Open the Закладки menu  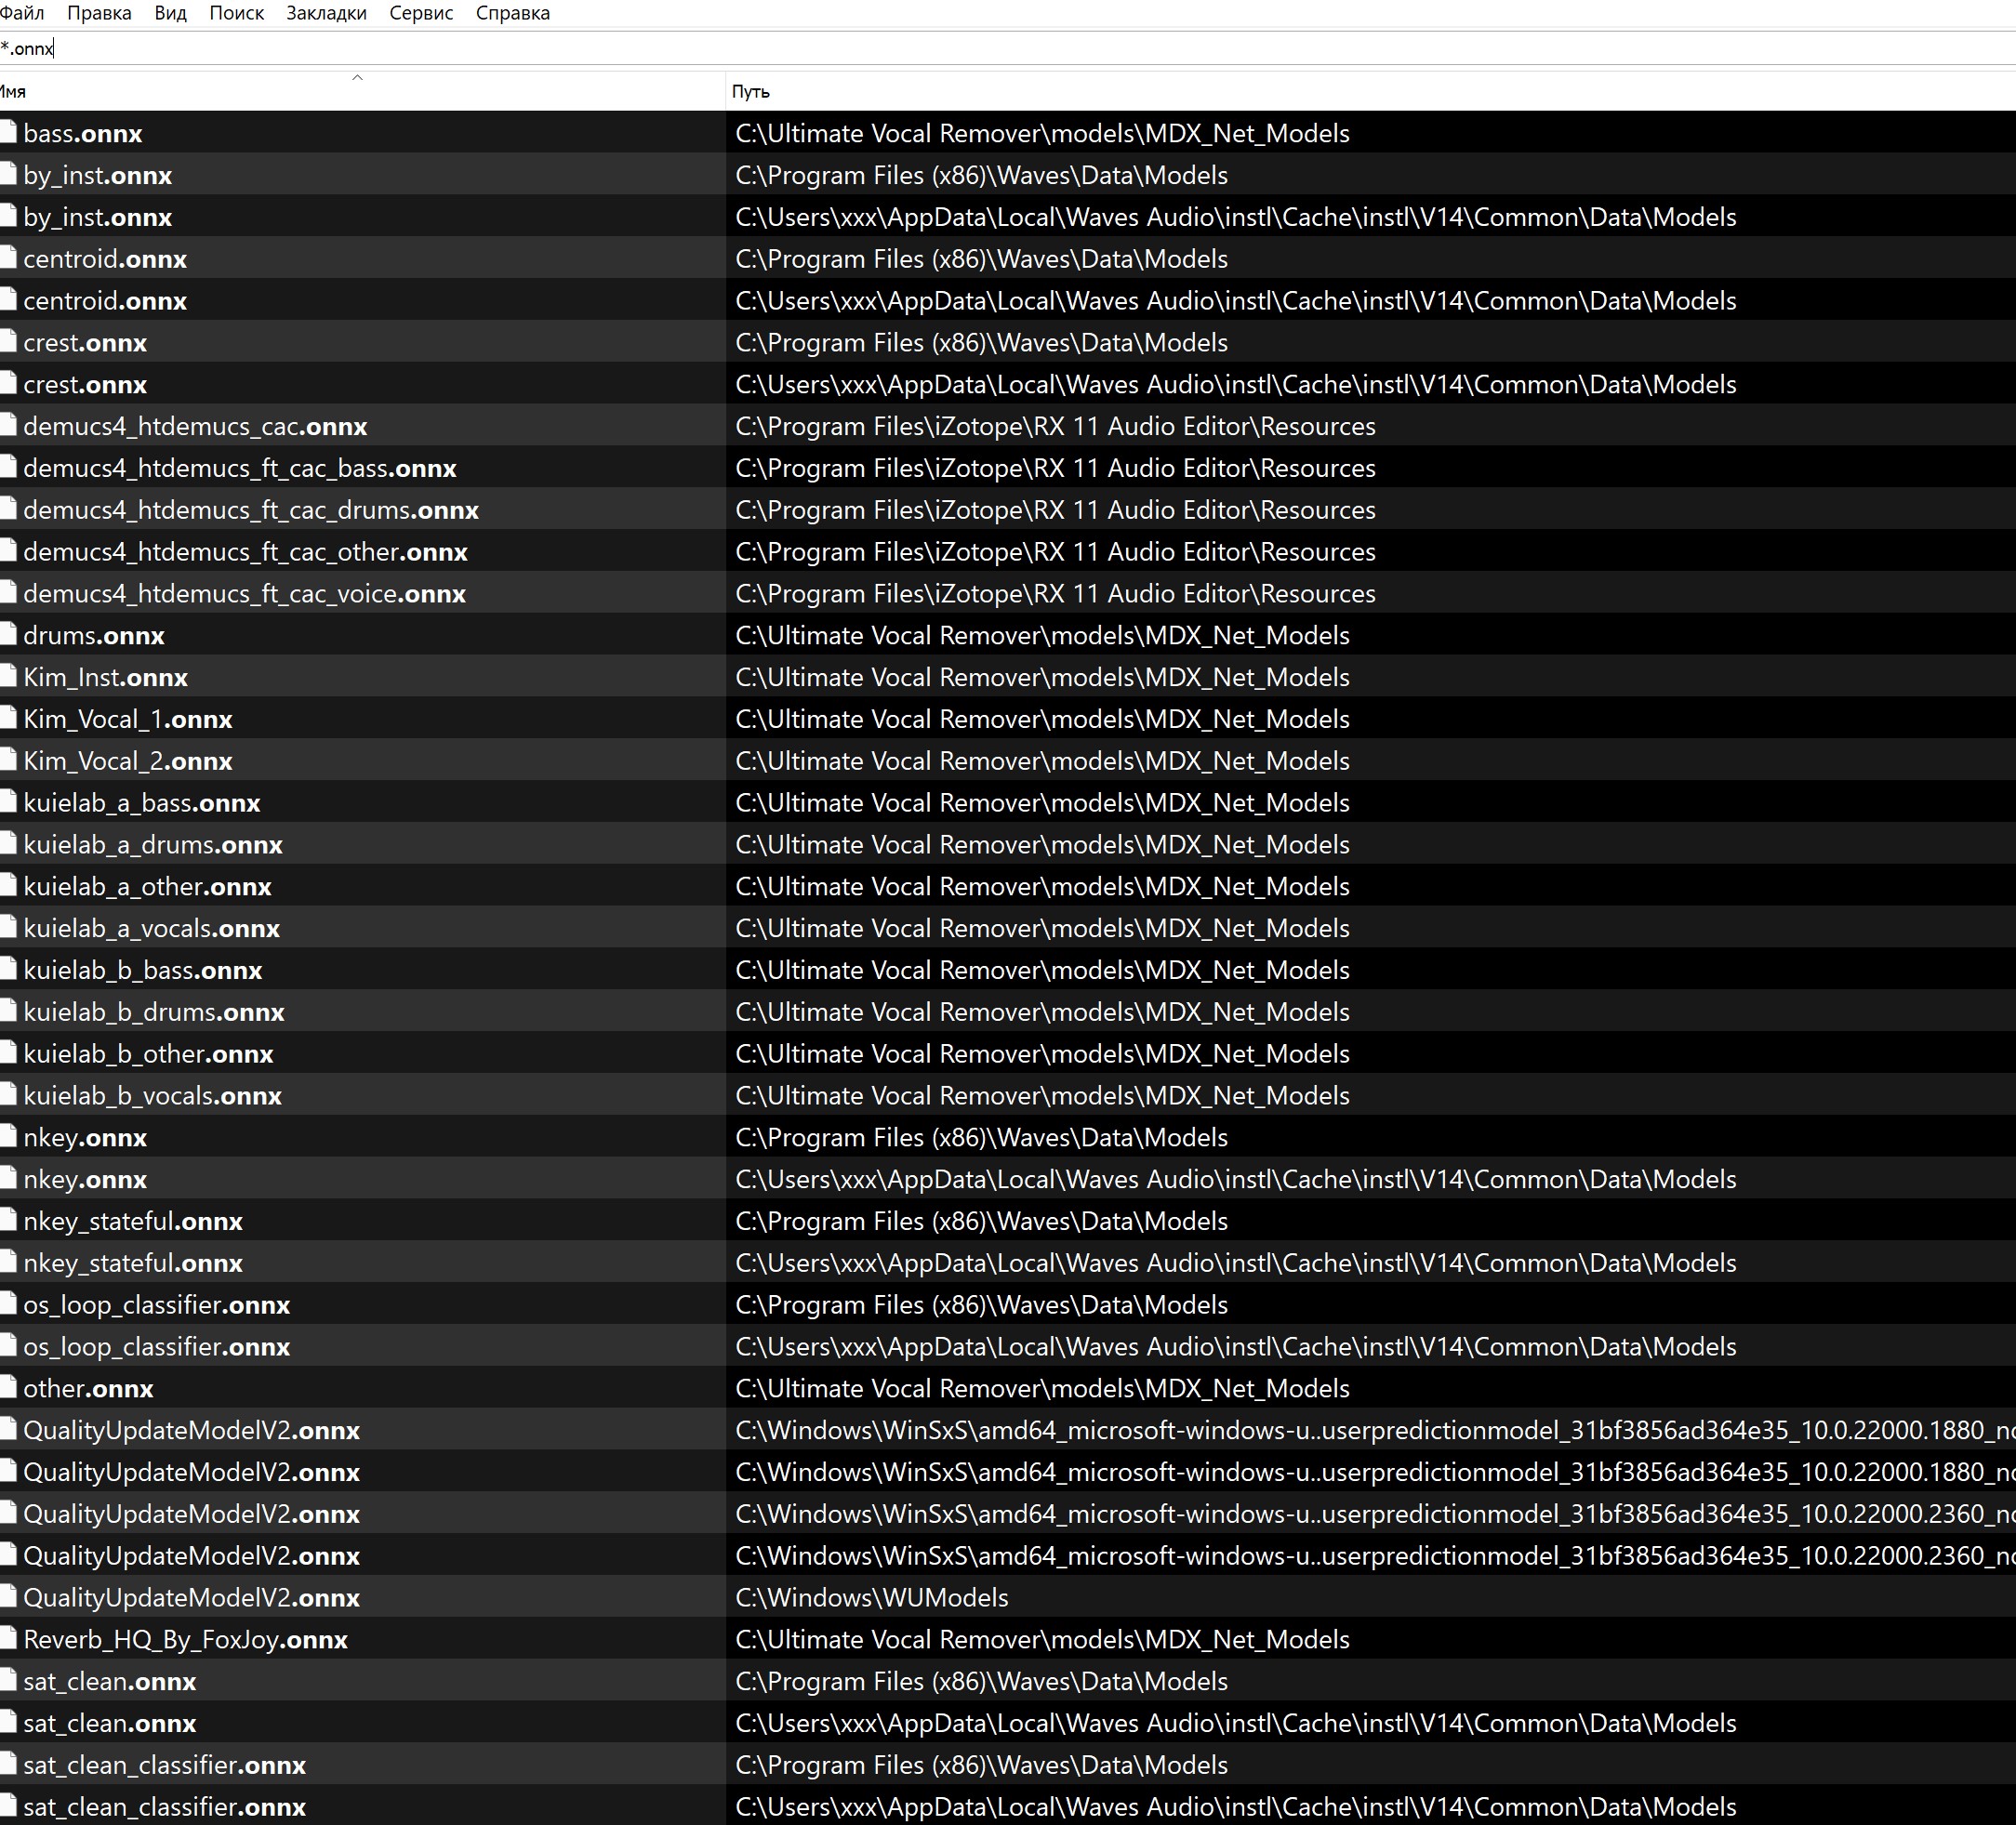[x=326, y=13]
